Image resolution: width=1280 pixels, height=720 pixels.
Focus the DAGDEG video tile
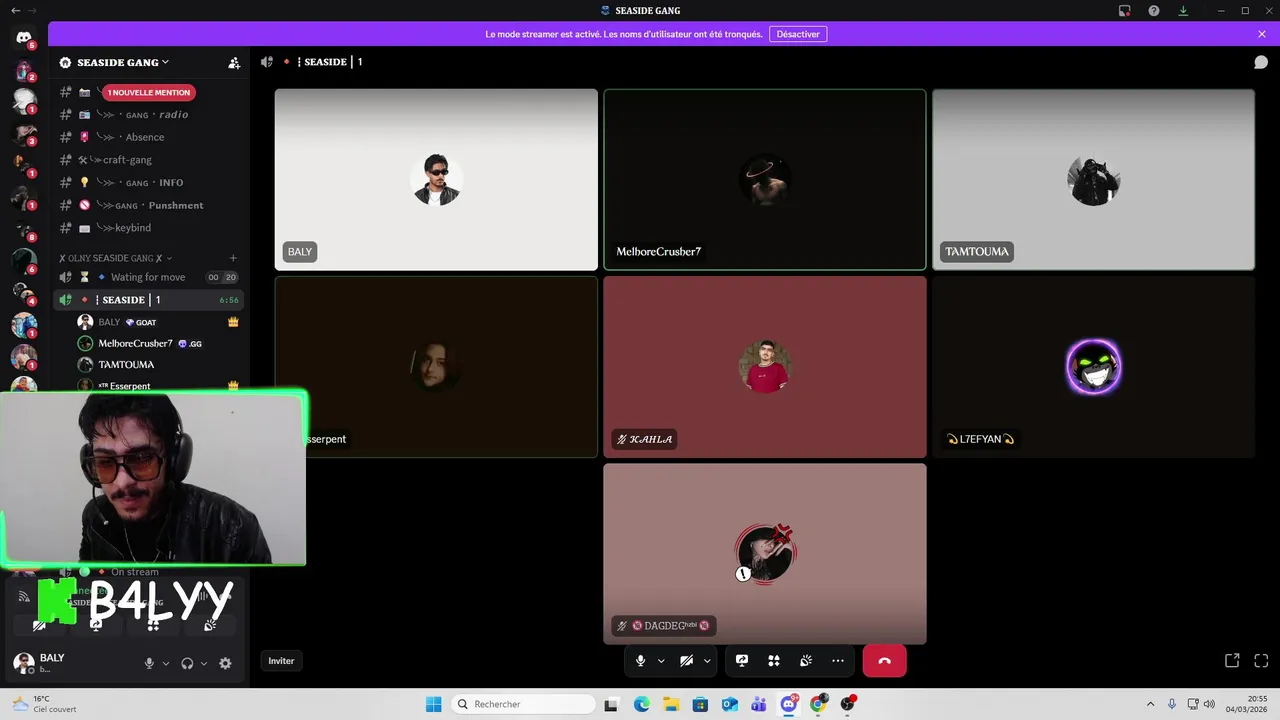765,554
